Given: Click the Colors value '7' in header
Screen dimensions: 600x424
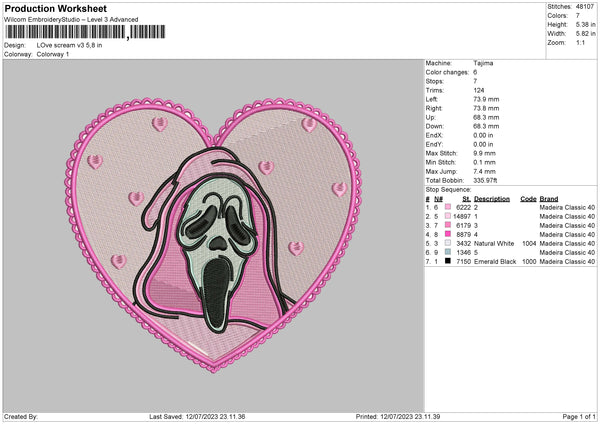Looking at the screenshot, I should click(577, 16).
